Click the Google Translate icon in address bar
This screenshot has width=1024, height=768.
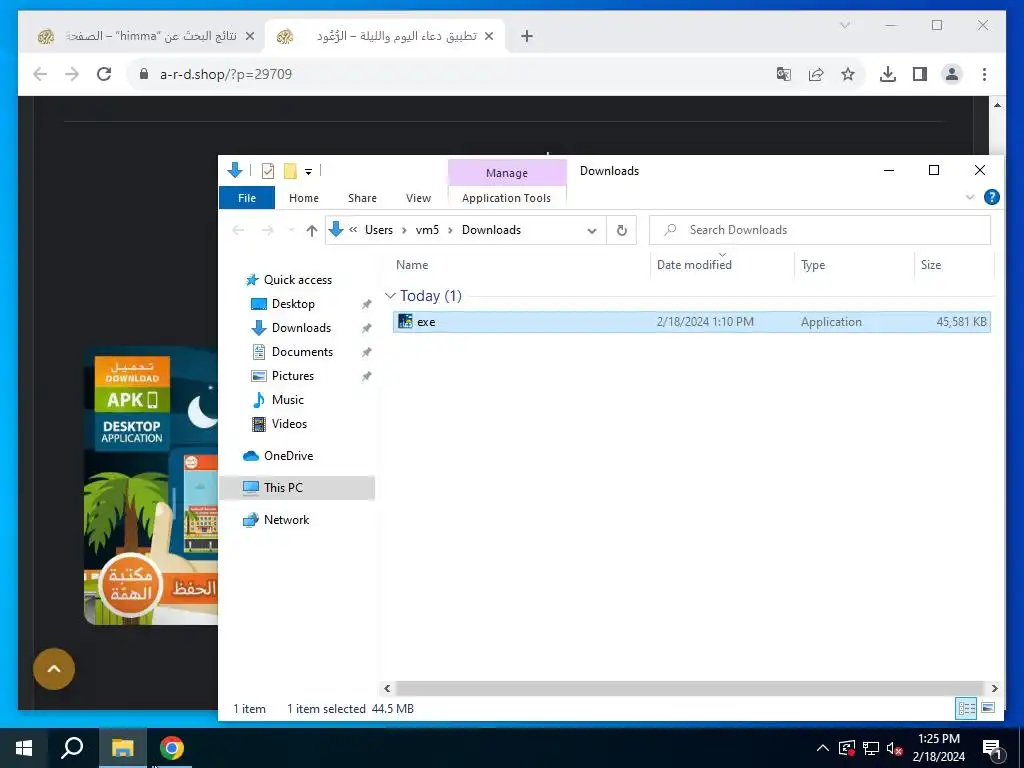(x=784, y=74)
